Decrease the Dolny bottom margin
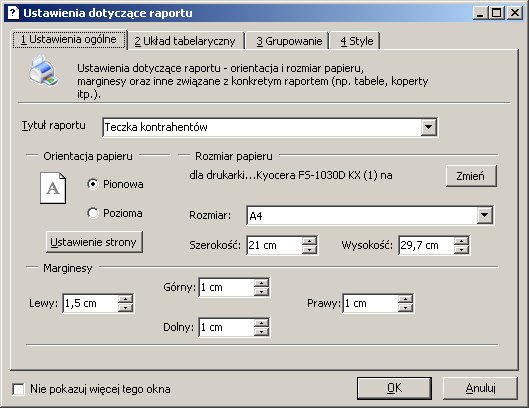Image resolution: width=529 pixels, height=408 pixels. 261,331
